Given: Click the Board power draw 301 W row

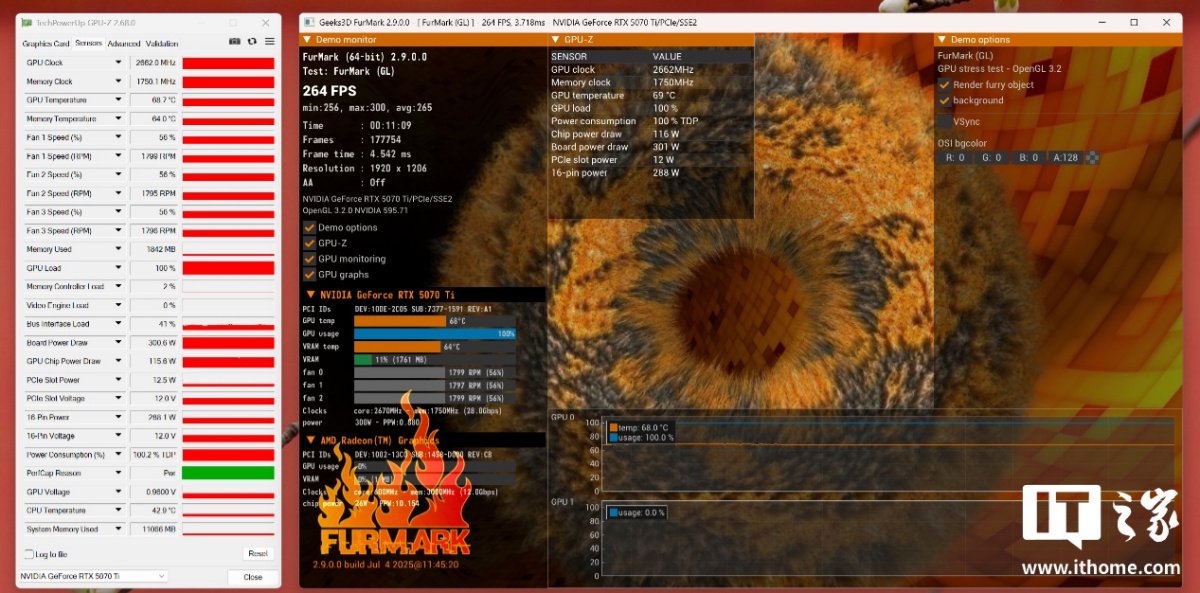Looking at the screenshot, I should [x=650, y=147].
